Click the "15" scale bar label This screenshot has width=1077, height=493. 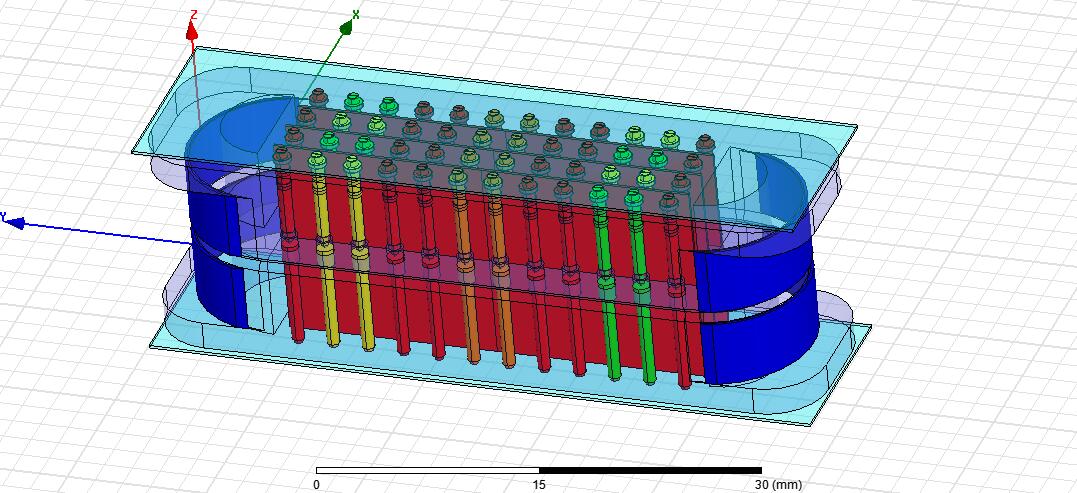(x=538, y=485)
